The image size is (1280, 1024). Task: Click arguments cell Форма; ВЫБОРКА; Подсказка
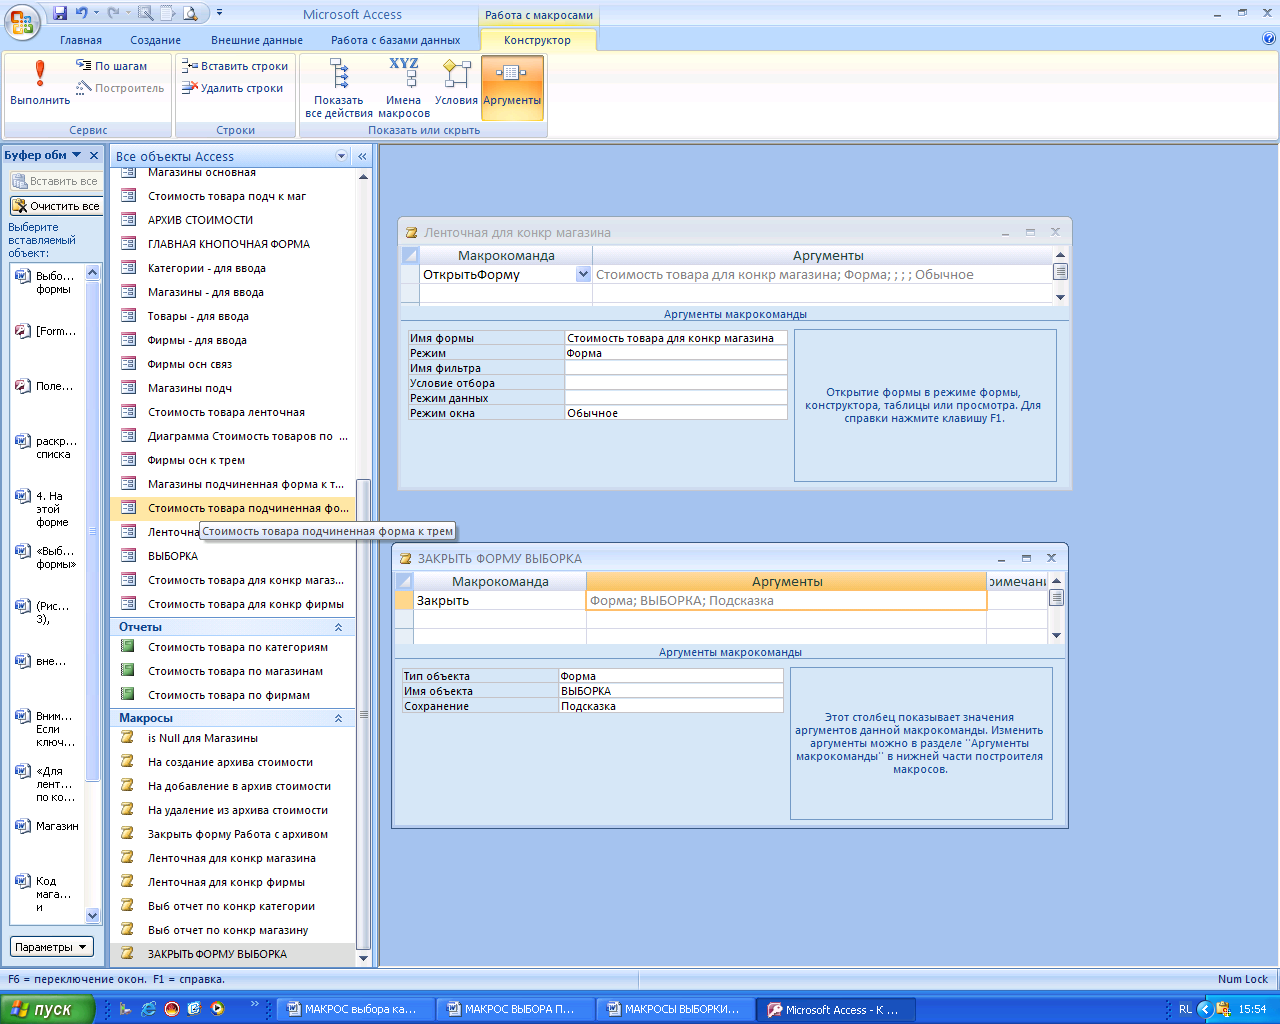point(787,601)
